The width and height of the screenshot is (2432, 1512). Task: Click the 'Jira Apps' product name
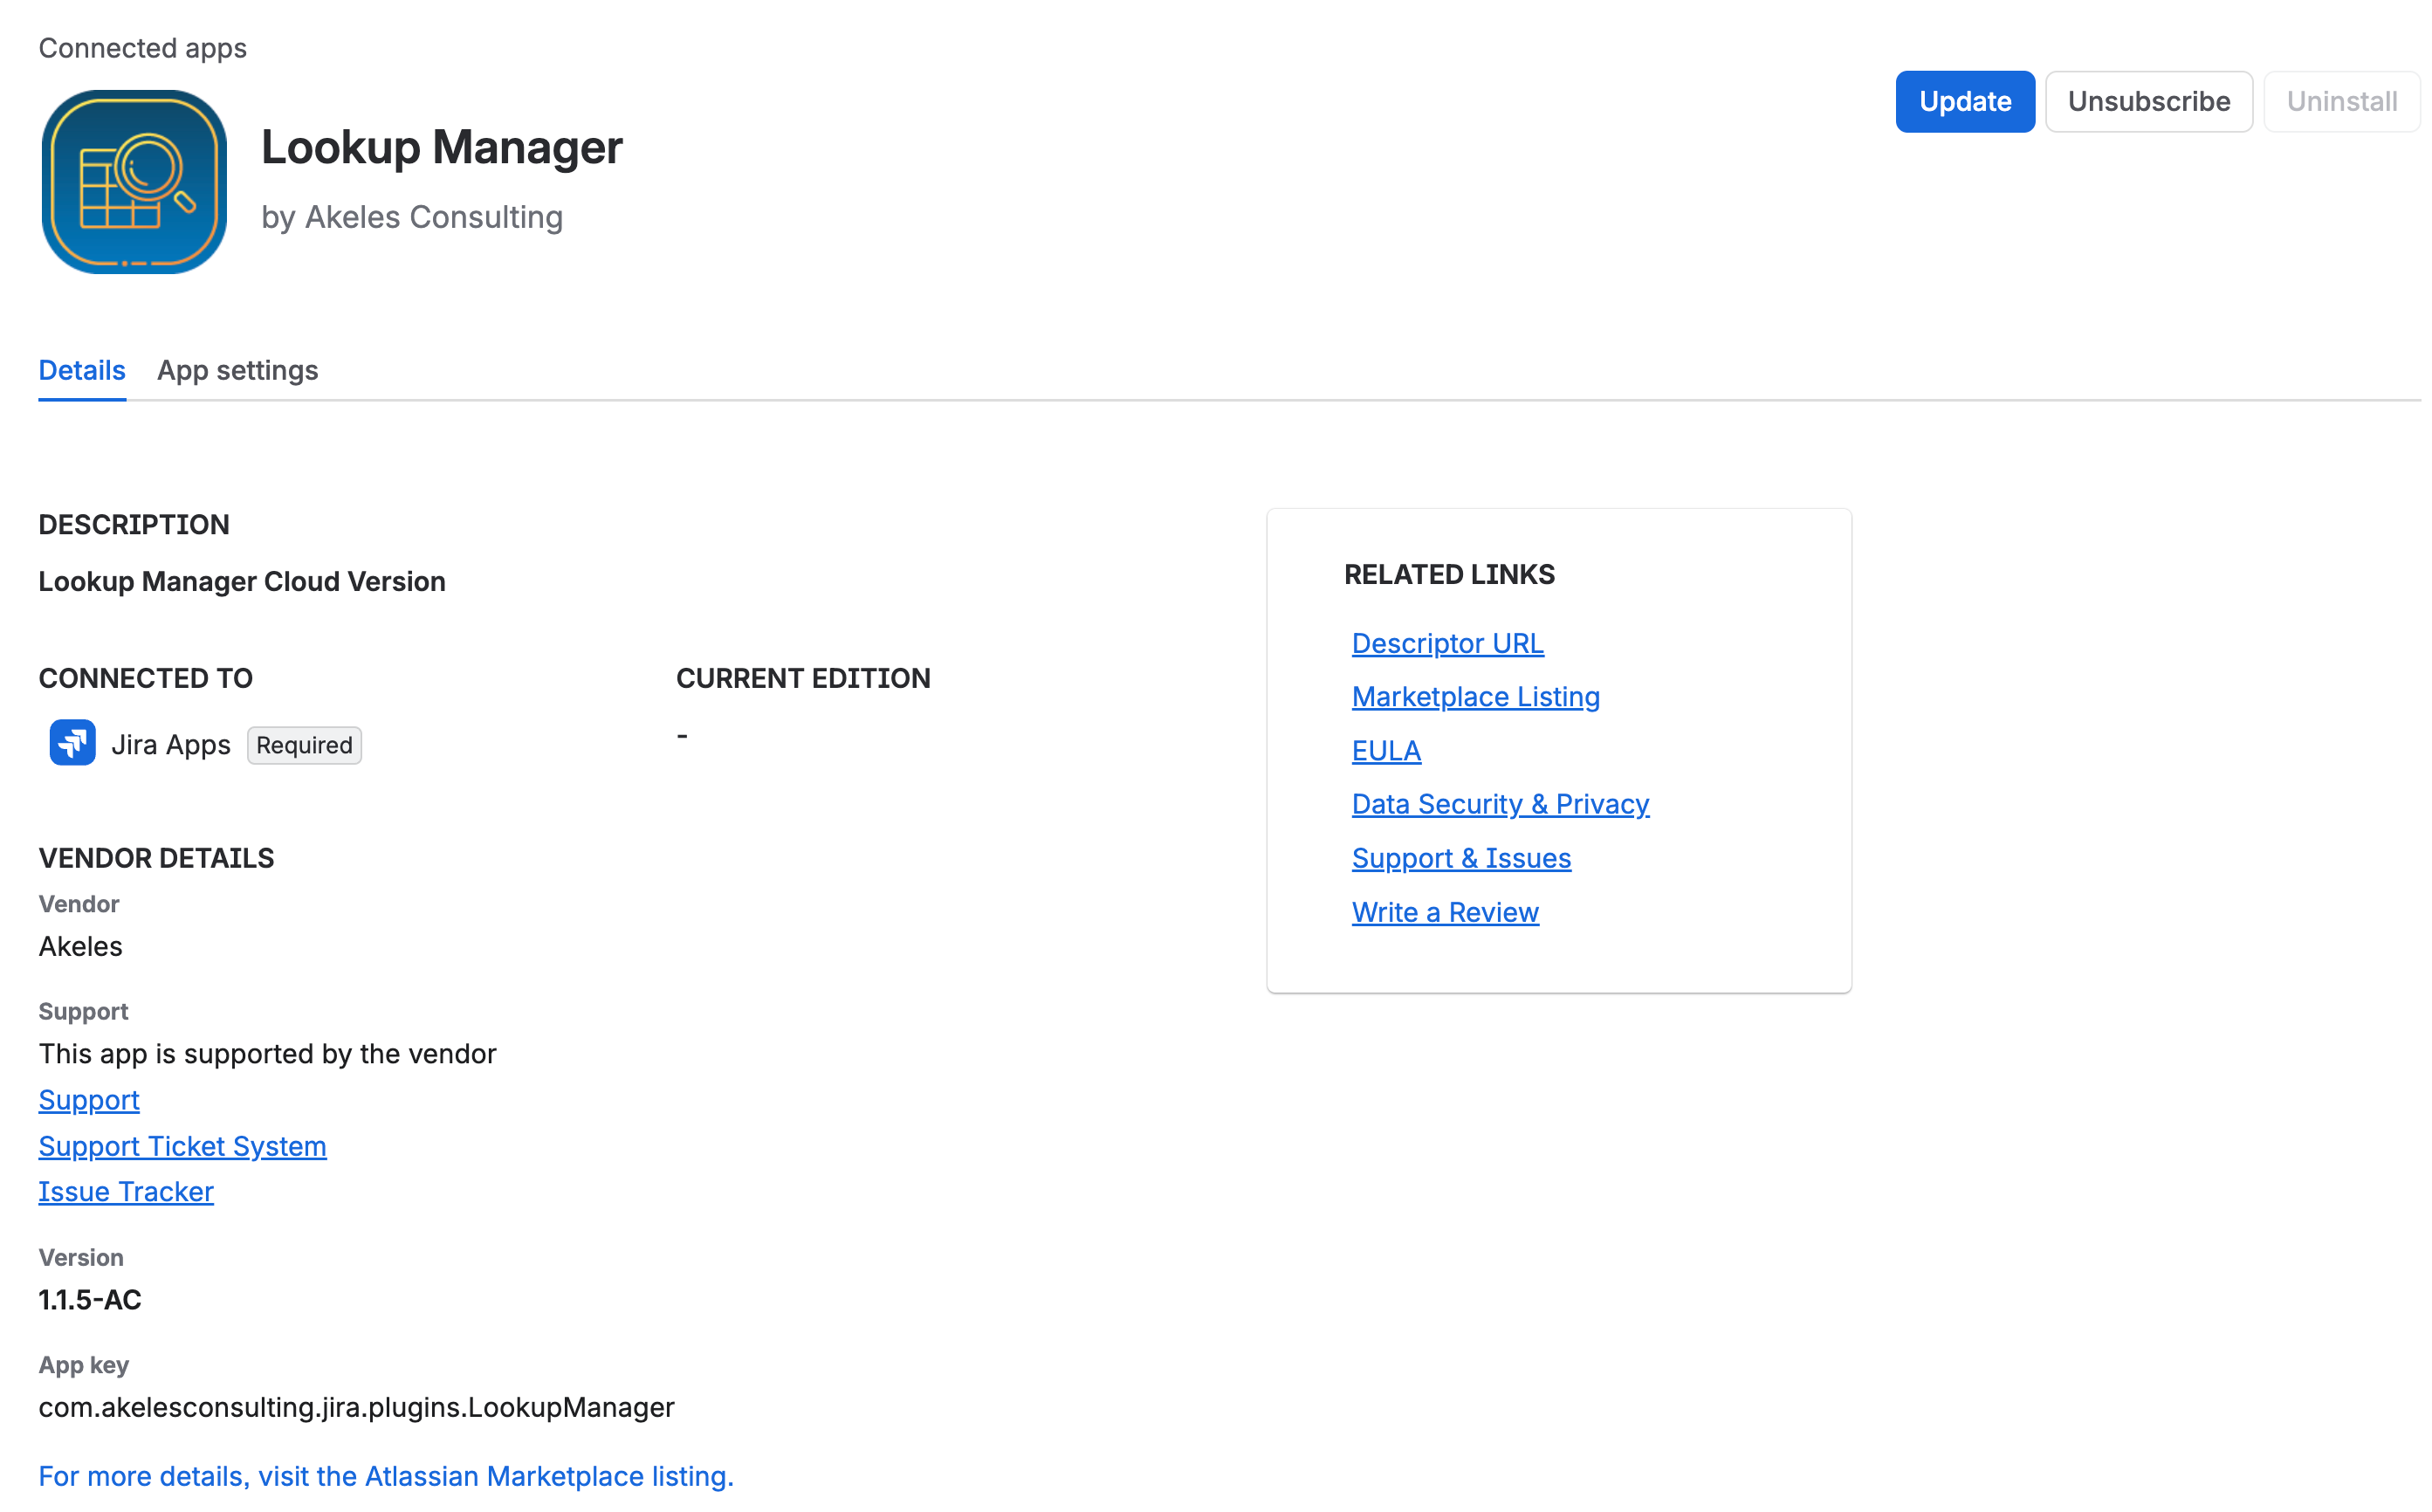pos(171,745)
